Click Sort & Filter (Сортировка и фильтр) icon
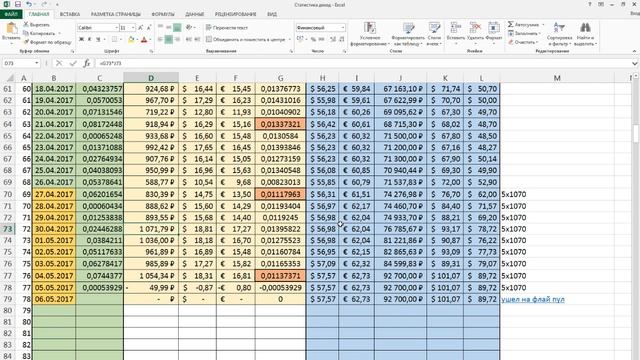Viewport: 640px width, 360px height. tap(559, 28)
